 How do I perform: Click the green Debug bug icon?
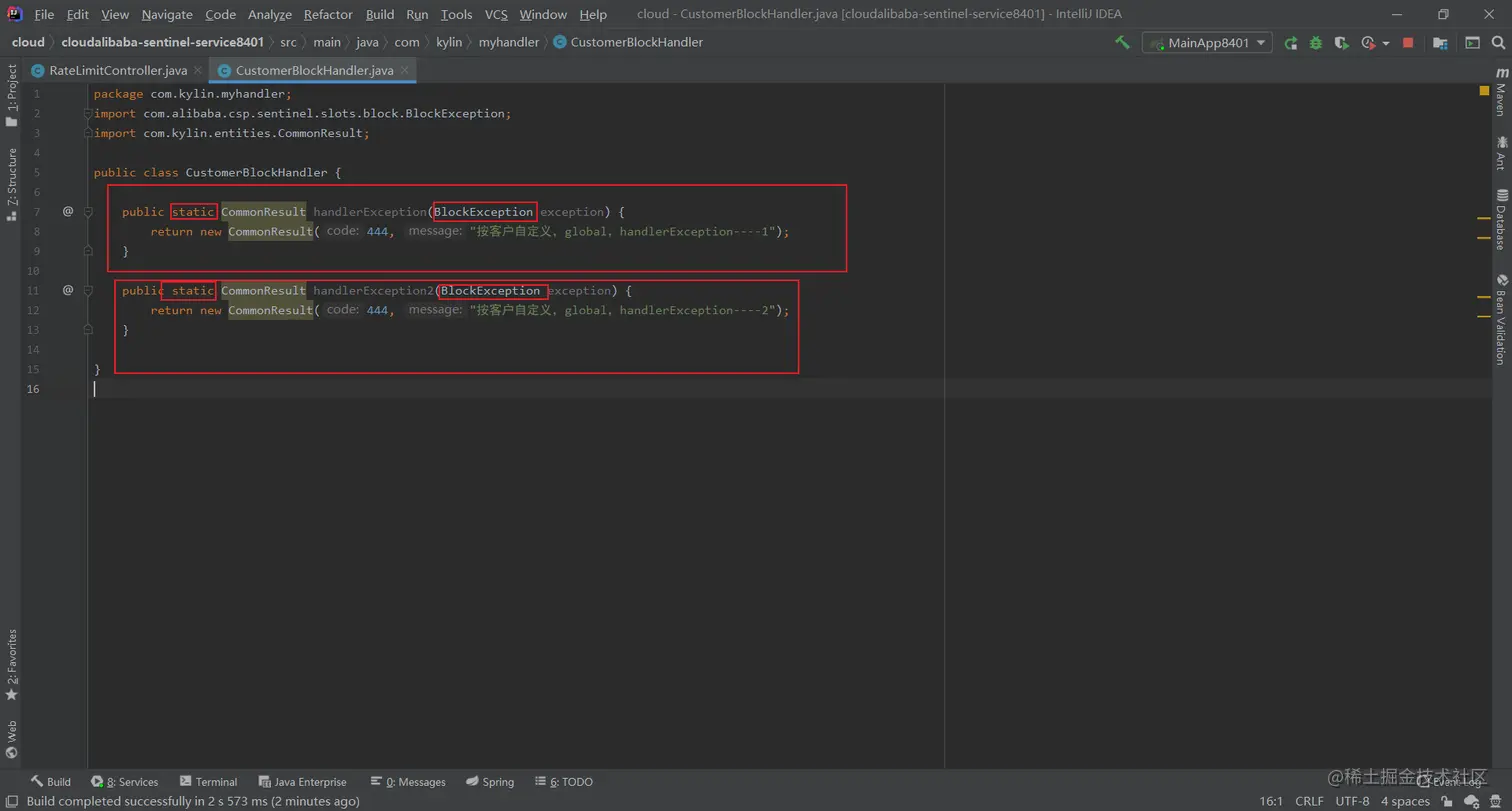pos(1316,43)
